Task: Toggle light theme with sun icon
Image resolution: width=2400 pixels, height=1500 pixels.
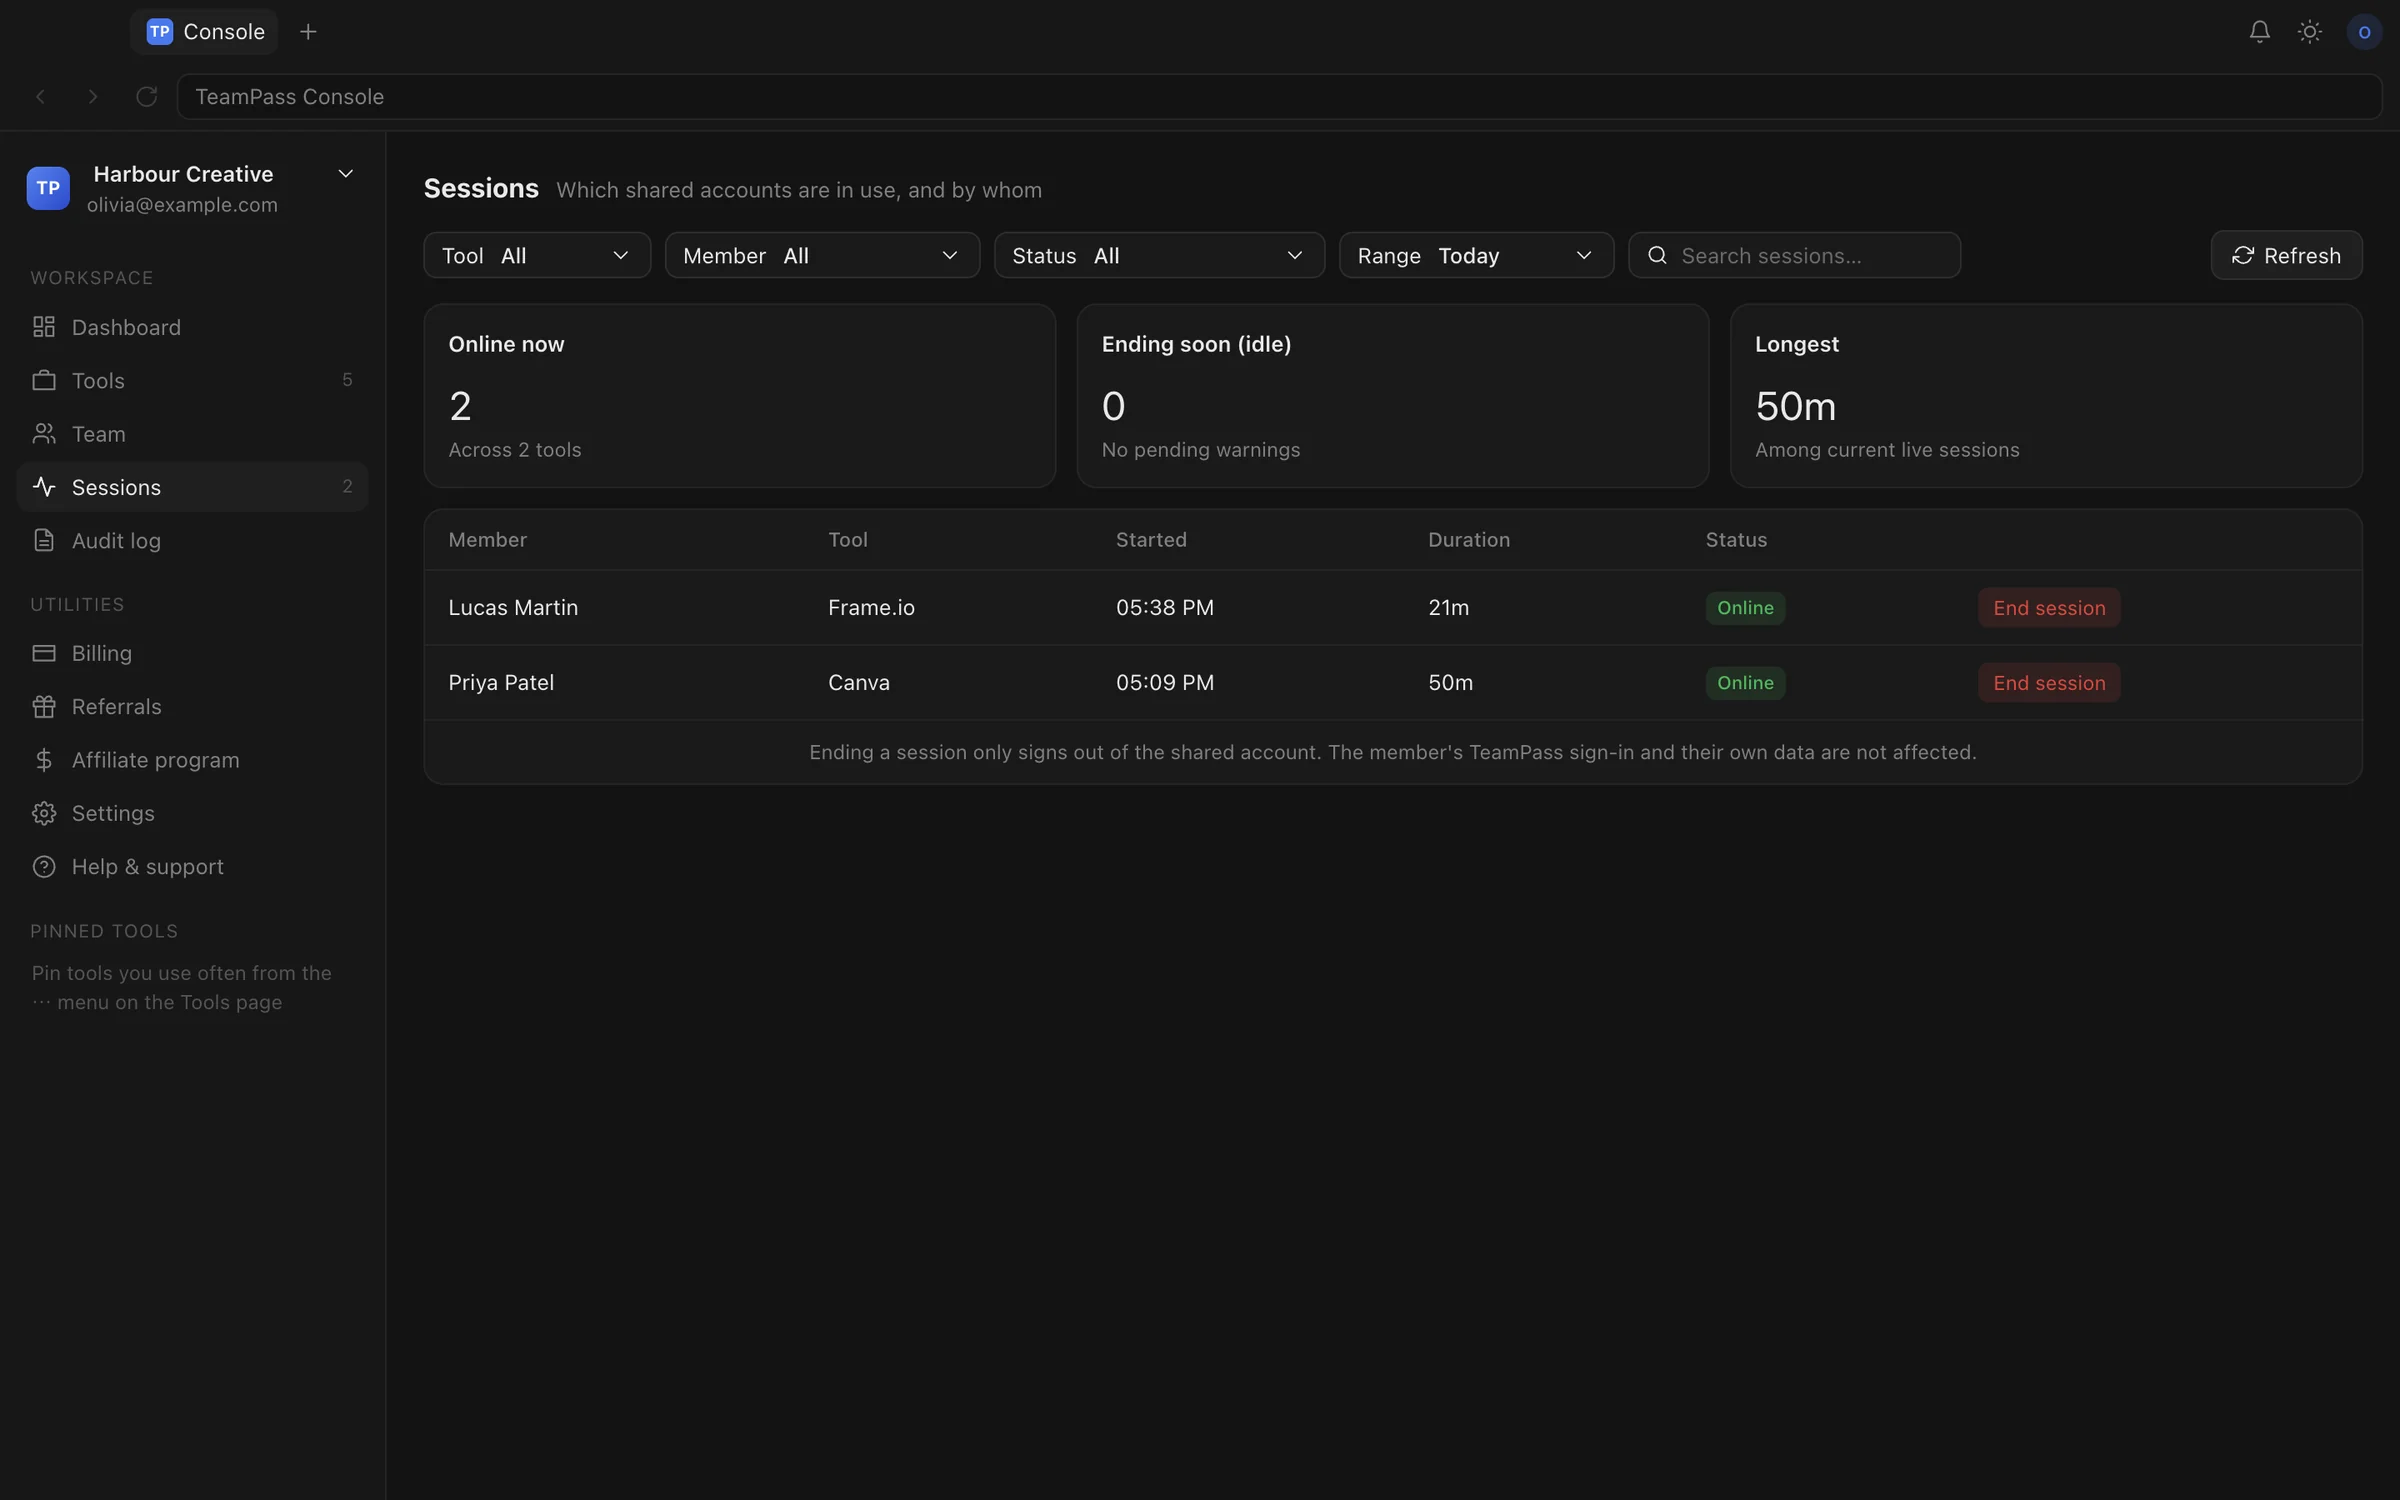Action: (x=2309, y=32)
